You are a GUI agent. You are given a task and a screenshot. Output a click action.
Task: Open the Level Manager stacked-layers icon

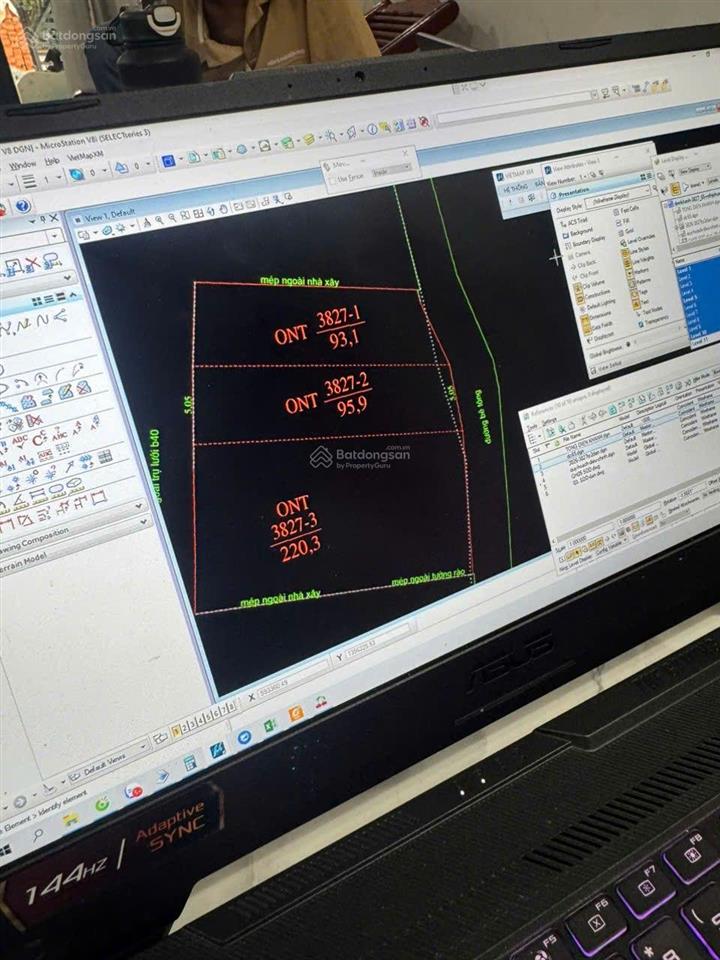pos(308,139)
